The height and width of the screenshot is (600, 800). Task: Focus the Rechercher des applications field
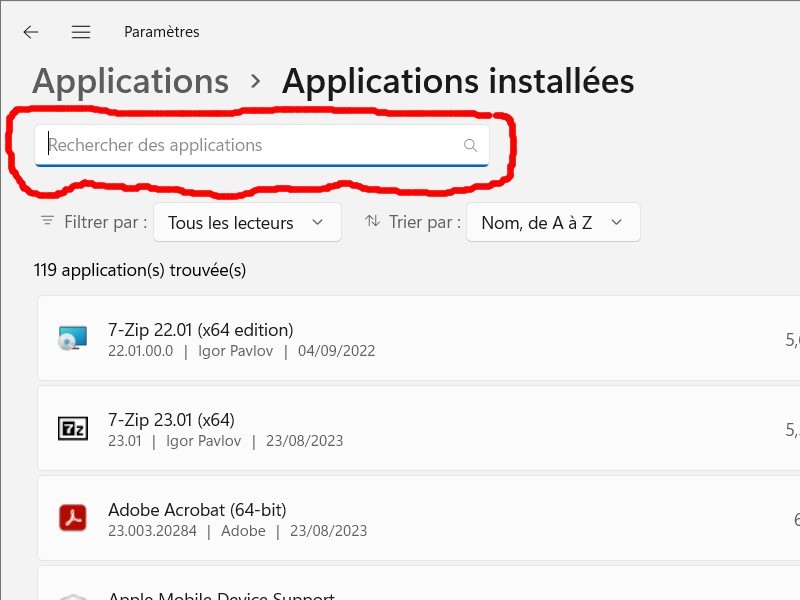point(250,145)
